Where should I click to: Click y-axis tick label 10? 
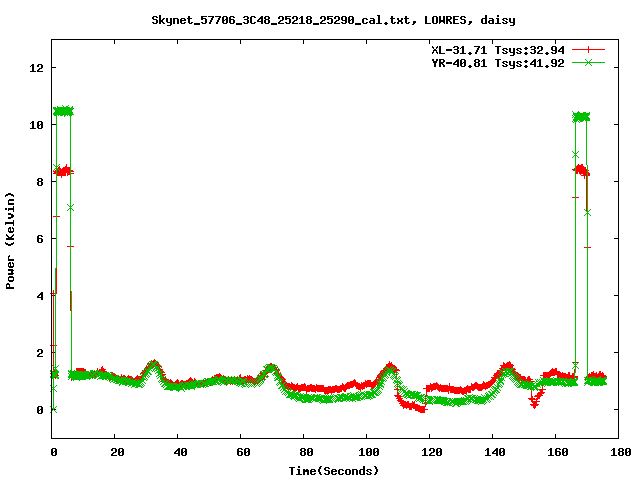click(x=36, y=125)
